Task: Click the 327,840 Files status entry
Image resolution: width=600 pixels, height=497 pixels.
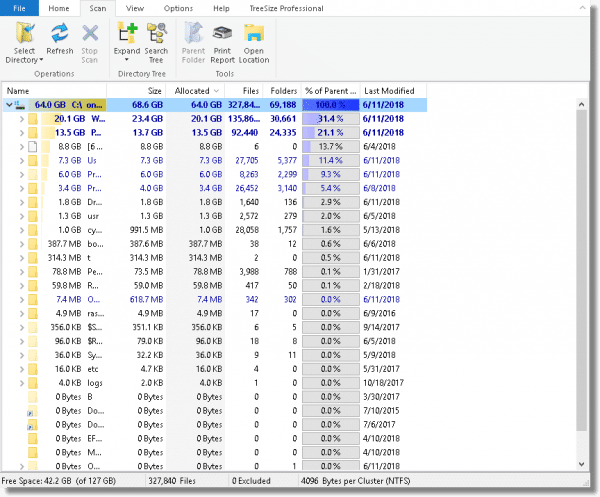Action: 172,481
